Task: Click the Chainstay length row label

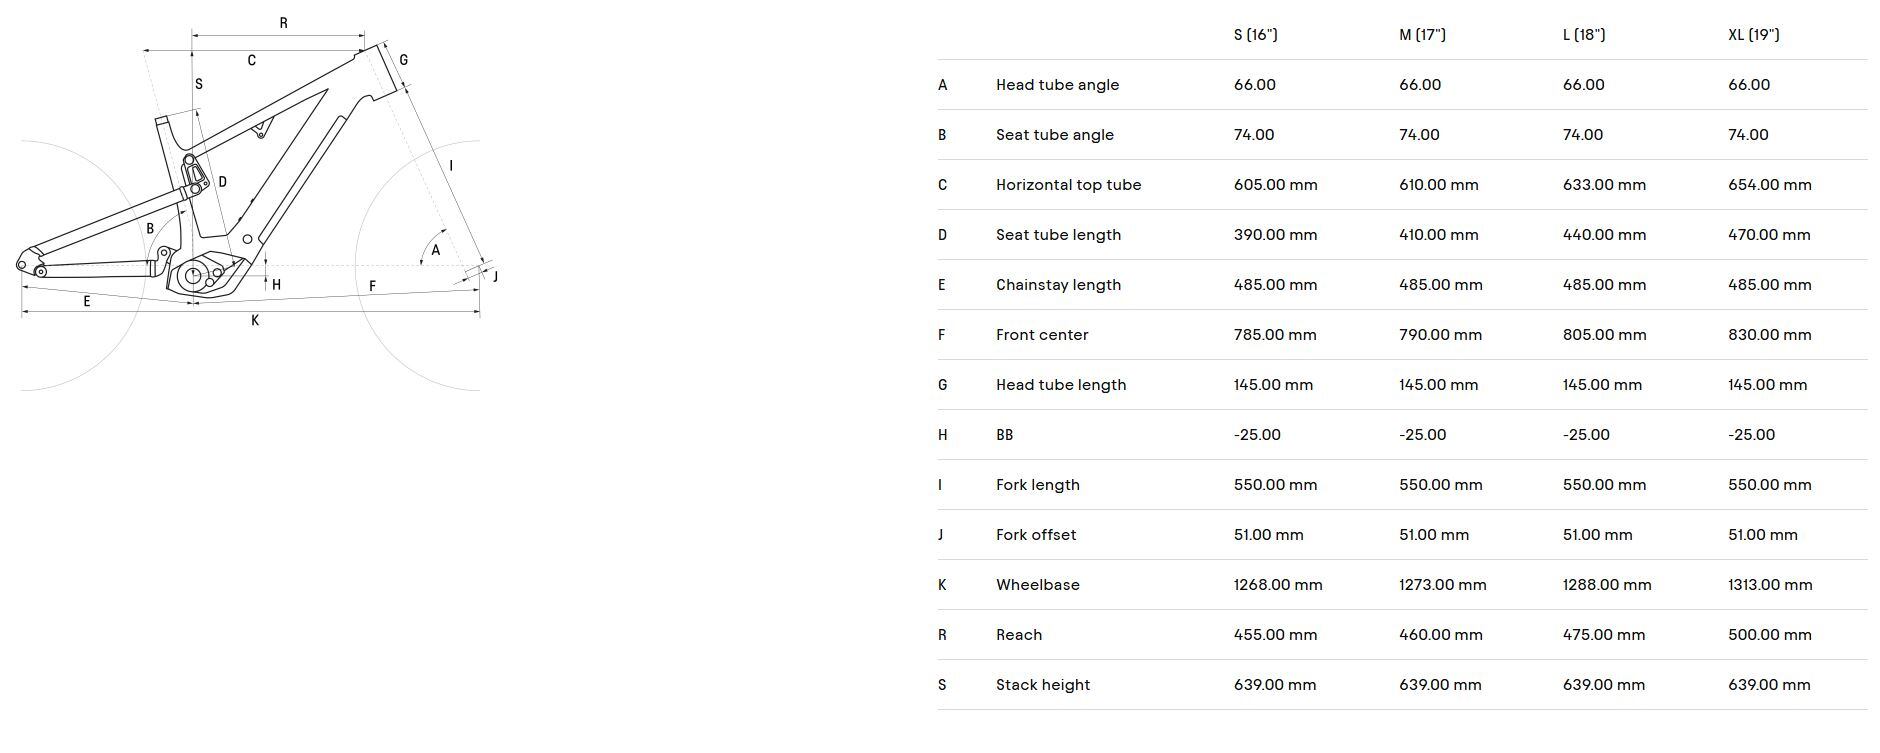Action: (x=1058, y=285)
